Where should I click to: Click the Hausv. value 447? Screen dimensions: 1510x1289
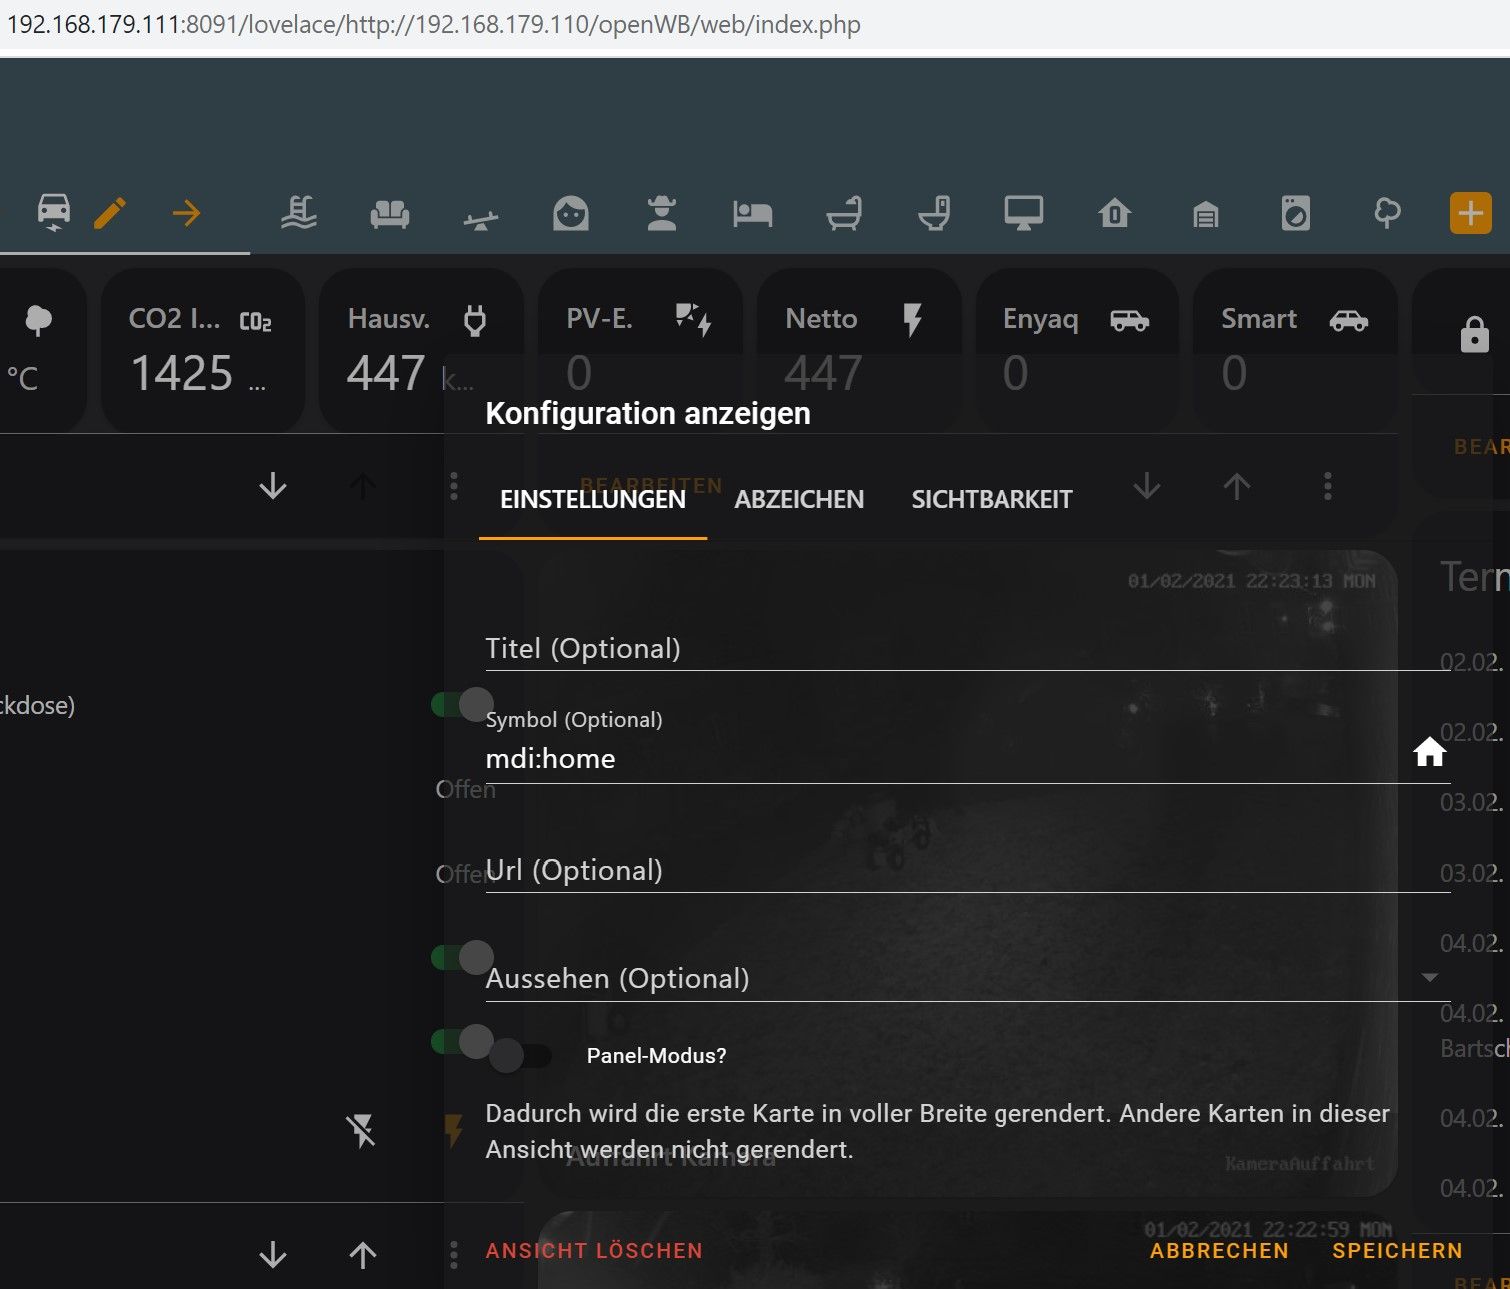[x=386, y=373]
